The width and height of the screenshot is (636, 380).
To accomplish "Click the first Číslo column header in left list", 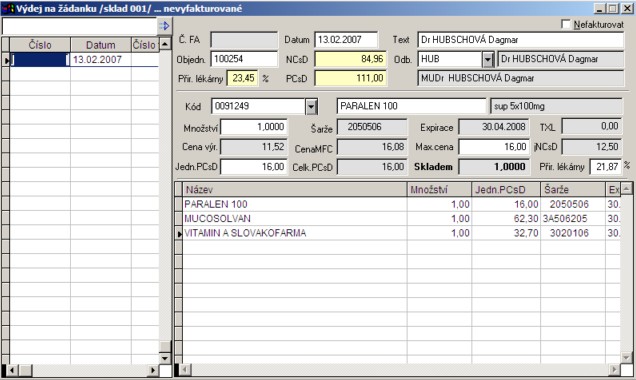I will coord(40,45).
